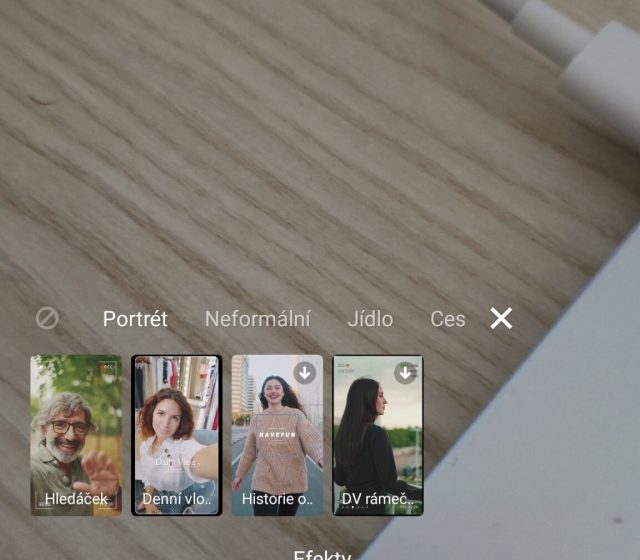This screenshot has height=560, width=640.
Task: Click the Hledáček caption text
Action: [x=76, y=498]
